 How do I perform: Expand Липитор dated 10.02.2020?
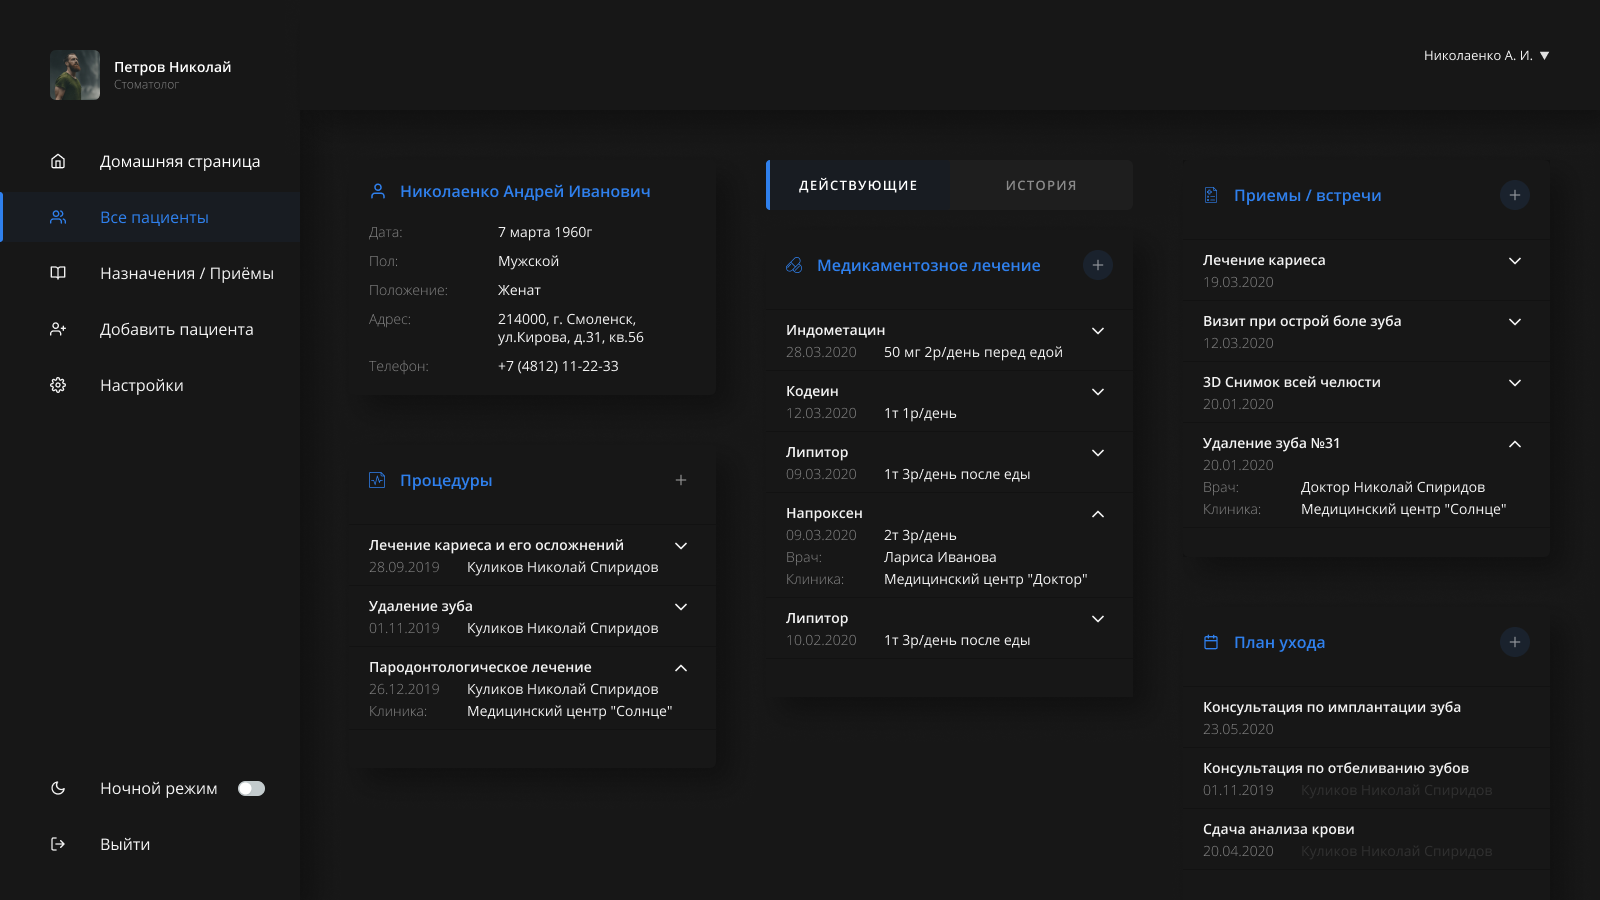[x=1098, y=619]
